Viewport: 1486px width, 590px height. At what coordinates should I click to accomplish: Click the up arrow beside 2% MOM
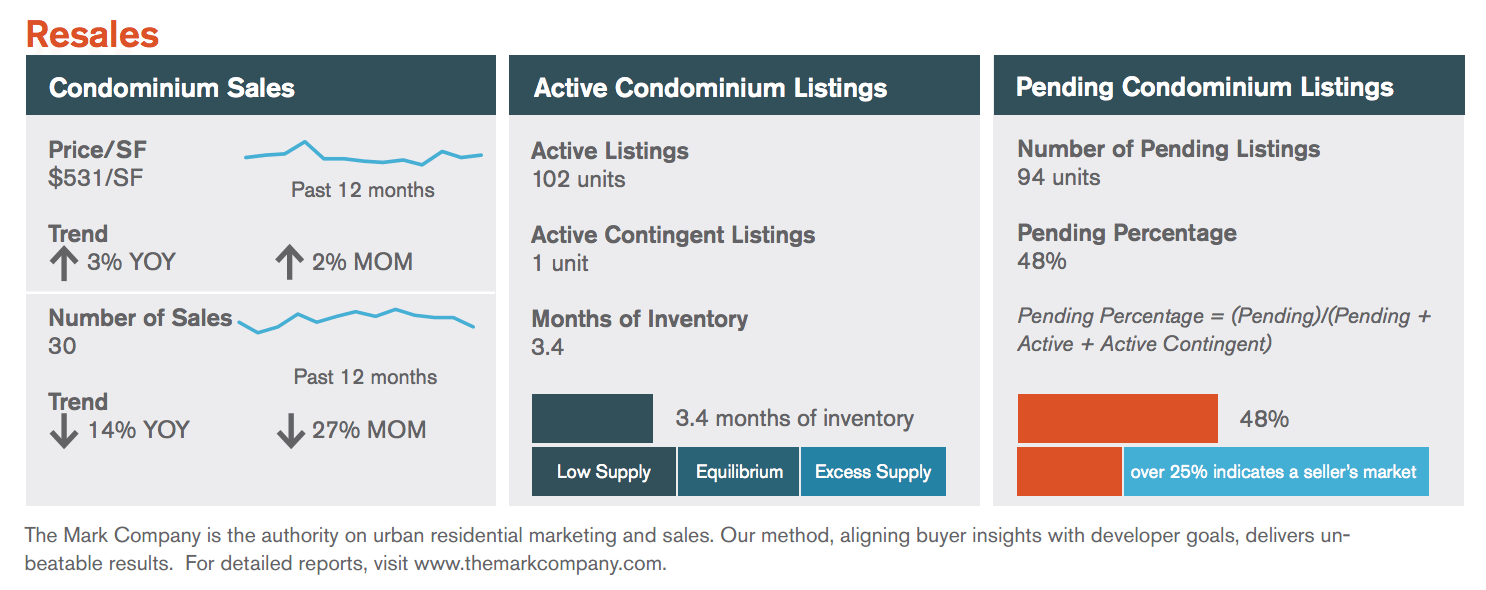[288, 263]
